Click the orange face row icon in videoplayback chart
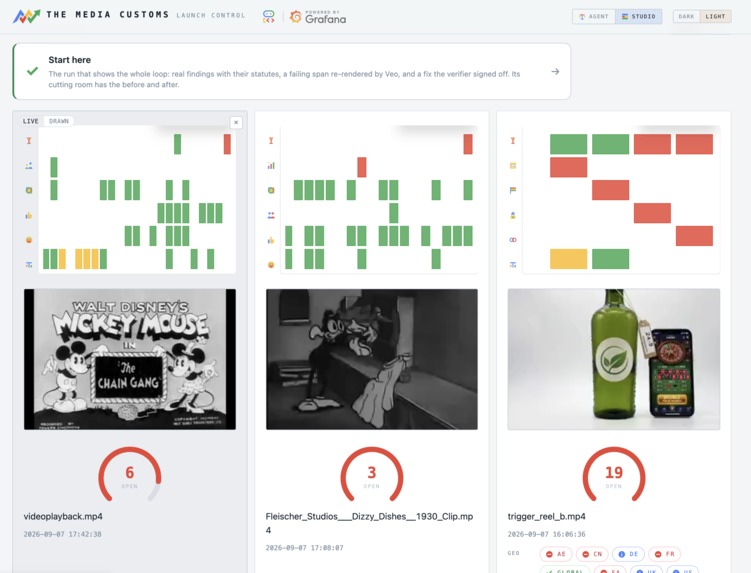This screenshot has height=573, width=751. point(29,240)
